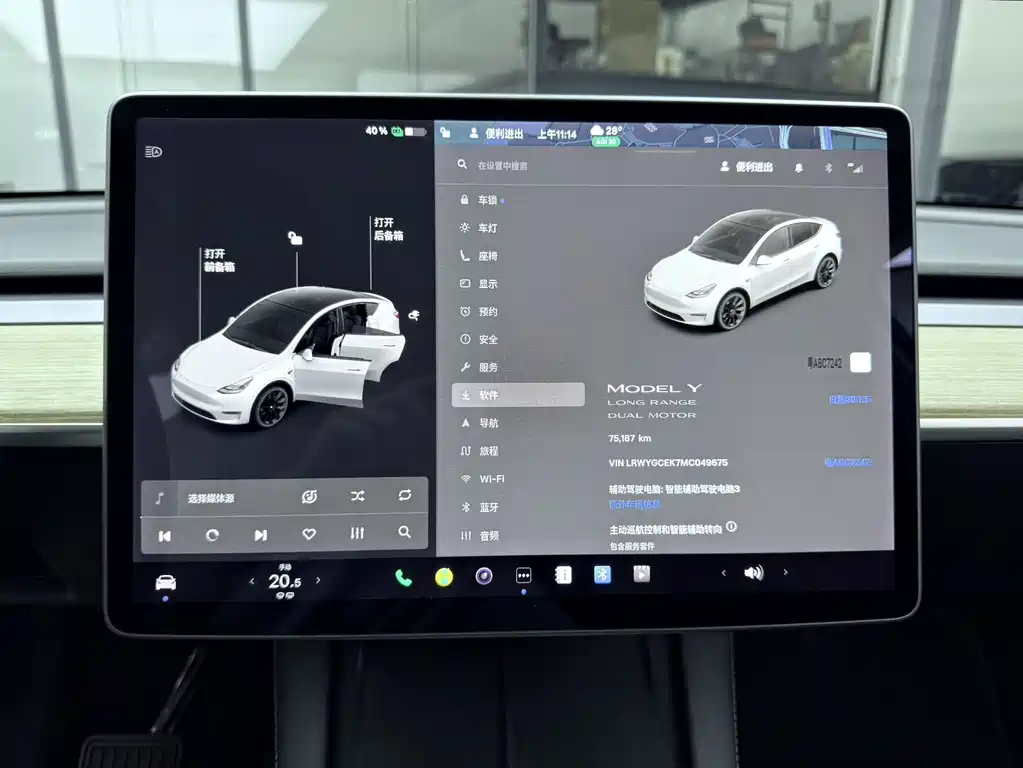Open the phone app in bottom bar

click(x=403, y=578)
